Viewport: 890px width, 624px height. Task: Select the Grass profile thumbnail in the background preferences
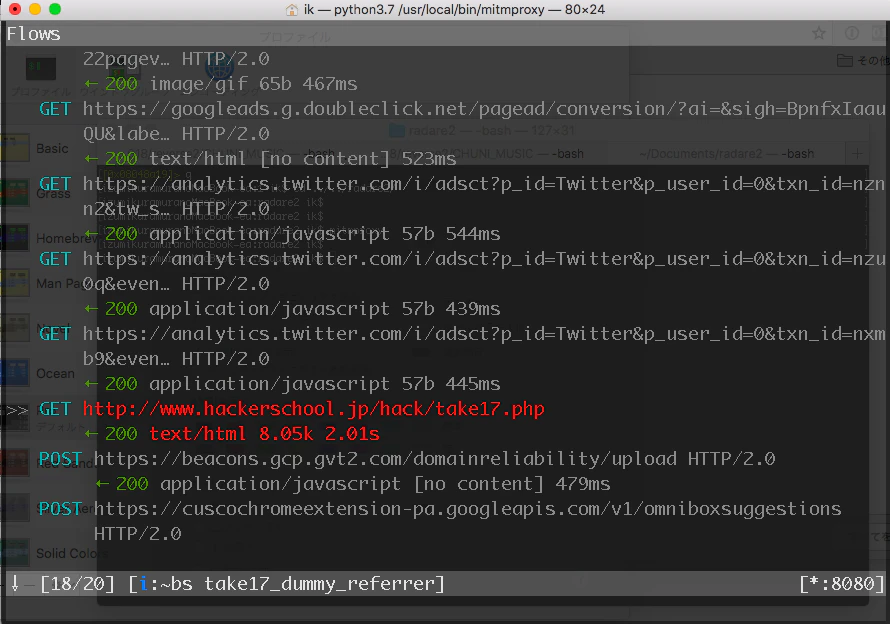coord(15,193)
